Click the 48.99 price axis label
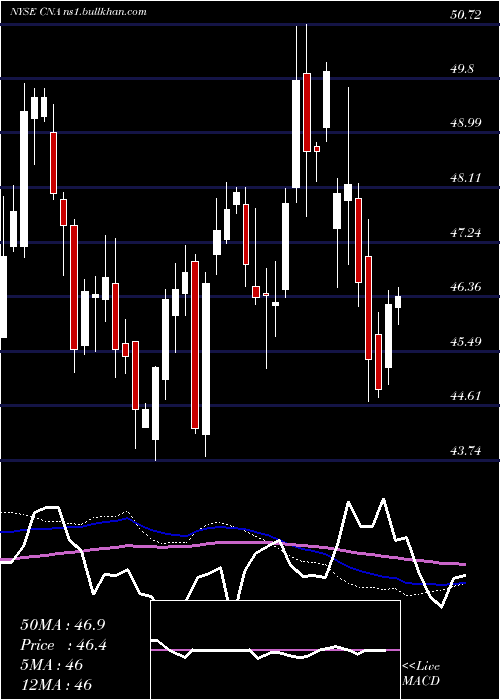Screen dimensions: 500x700 466,123
